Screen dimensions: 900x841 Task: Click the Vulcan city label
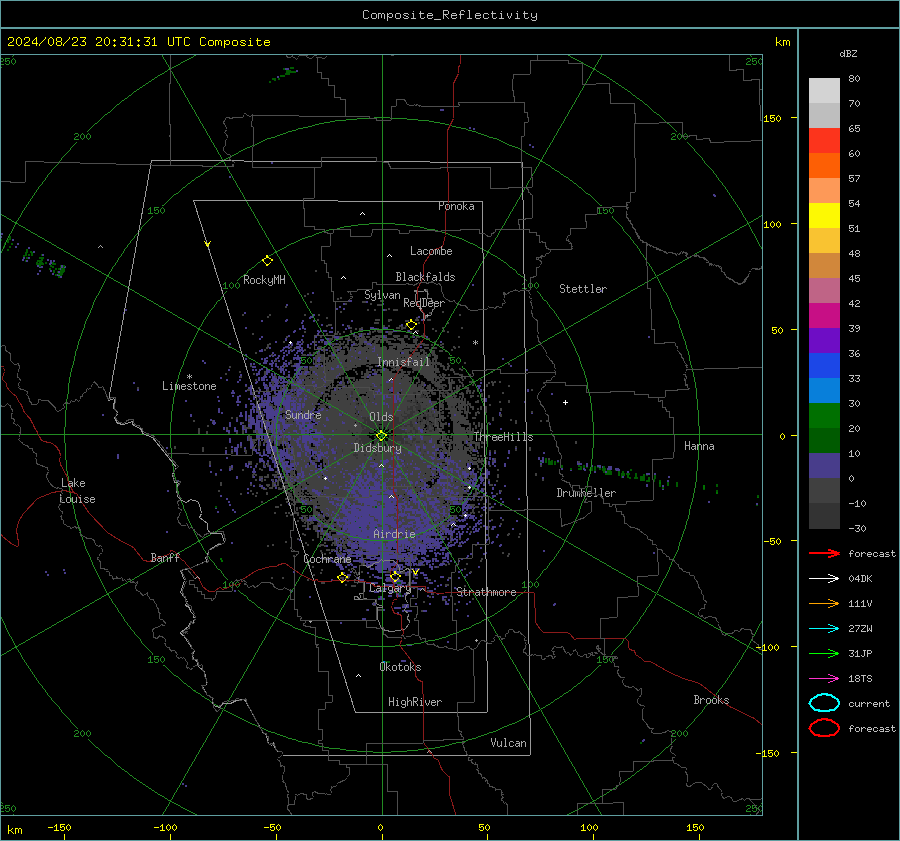click(x=508, y=743)
